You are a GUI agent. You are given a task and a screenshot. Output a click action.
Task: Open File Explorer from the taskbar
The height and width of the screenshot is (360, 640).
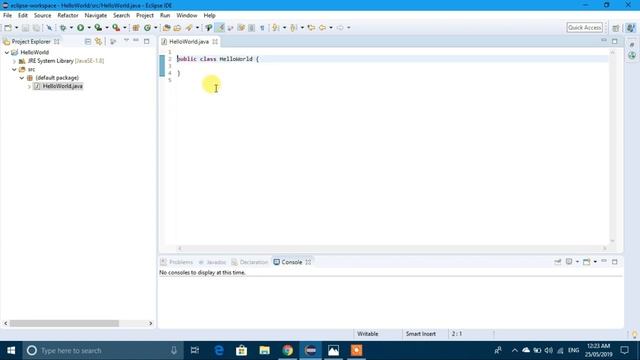tap(264, 351)
